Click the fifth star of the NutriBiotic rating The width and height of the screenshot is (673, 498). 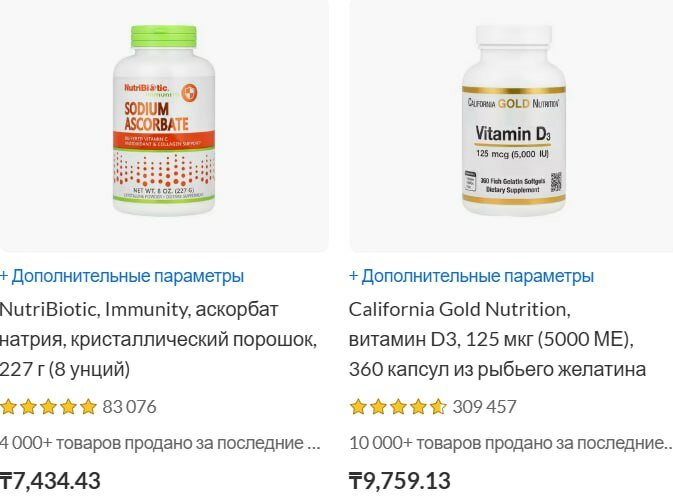(x=88, y=407)
